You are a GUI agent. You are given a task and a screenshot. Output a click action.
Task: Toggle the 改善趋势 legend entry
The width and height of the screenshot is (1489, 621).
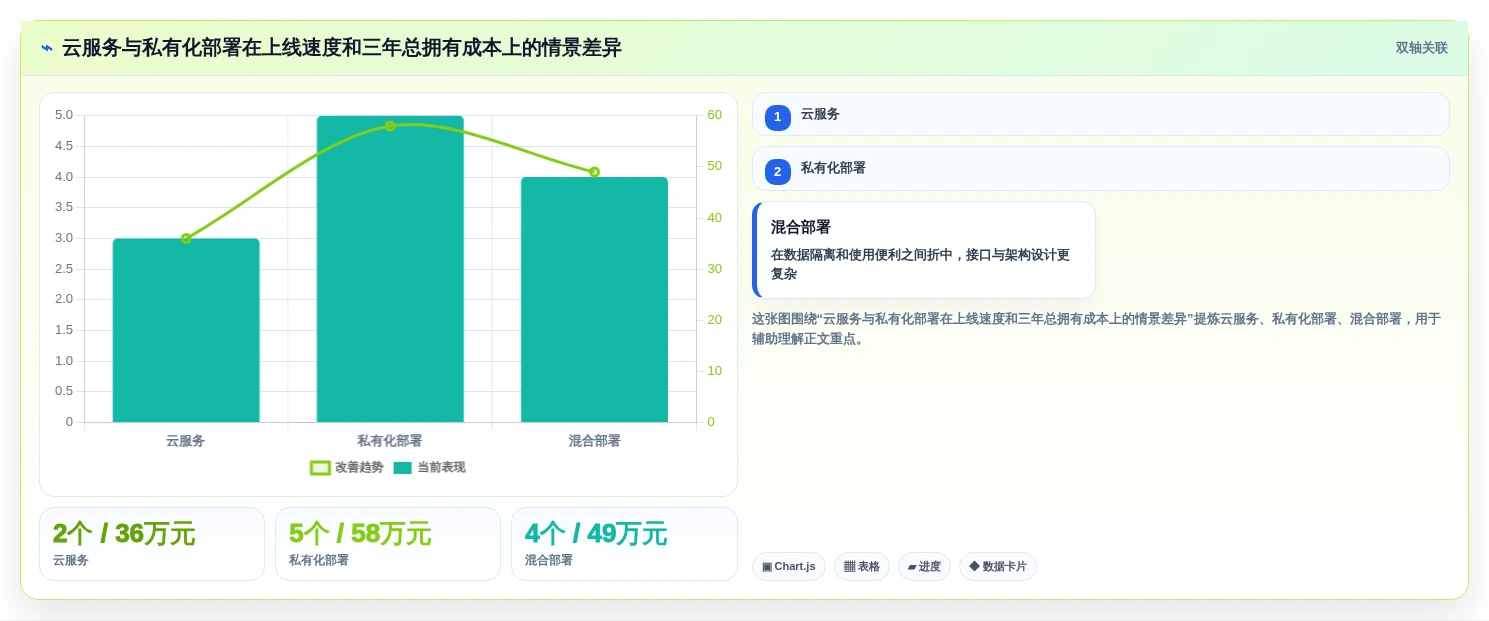pos(346,467)
